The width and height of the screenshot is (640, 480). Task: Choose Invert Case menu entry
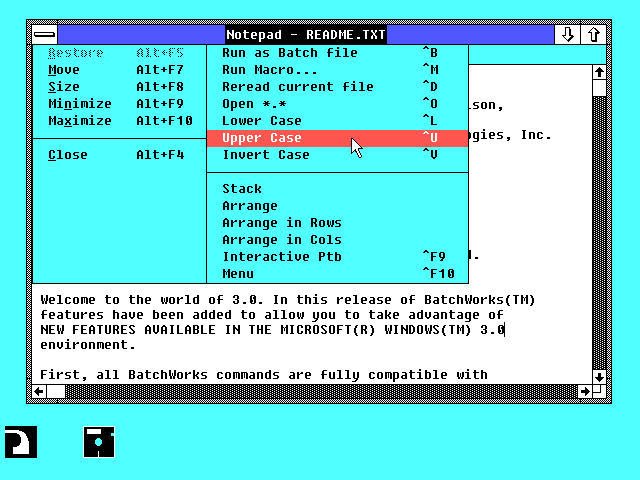point(338,155)
